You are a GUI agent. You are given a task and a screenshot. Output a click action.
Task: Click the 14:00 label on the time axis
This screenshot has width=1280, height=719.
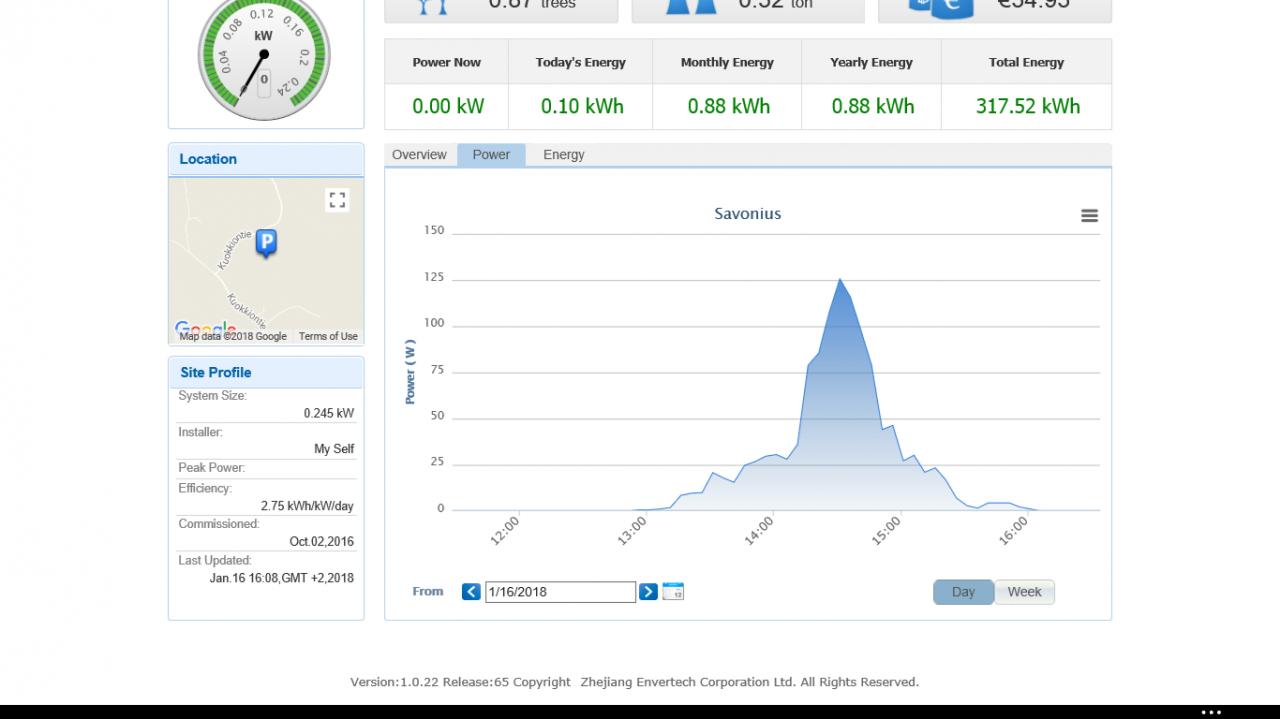[758, 531]
